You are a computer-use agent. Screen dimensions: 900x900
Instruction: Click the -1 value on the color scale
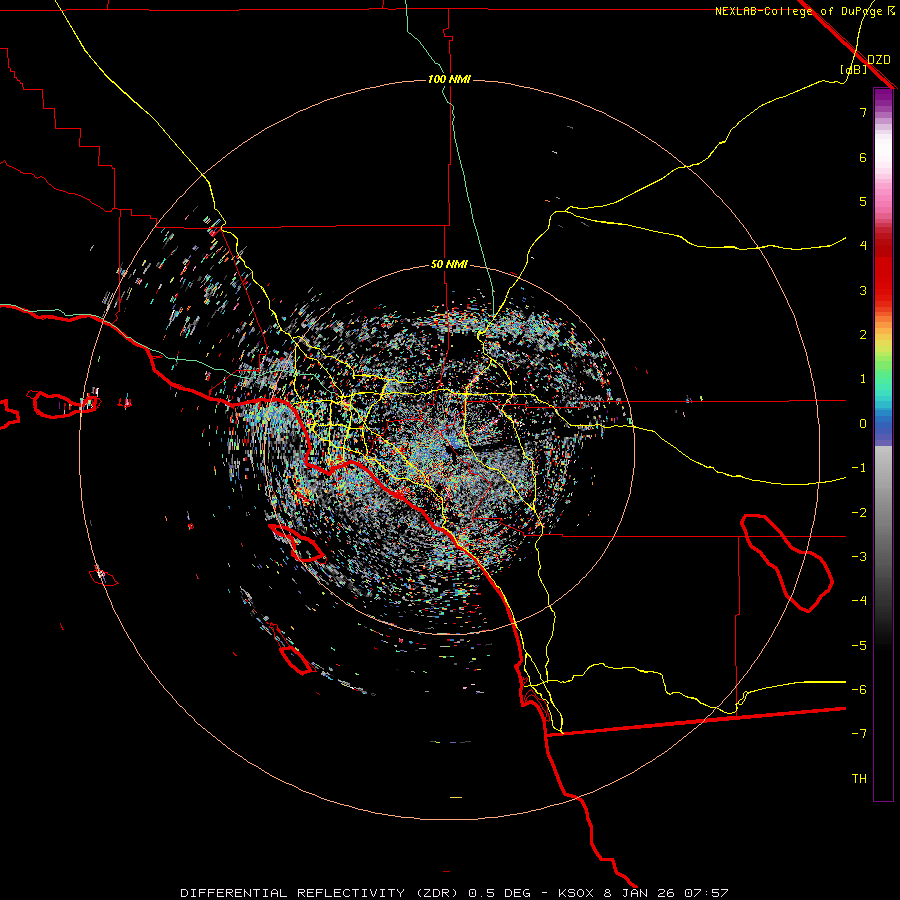tap(859, 468)
